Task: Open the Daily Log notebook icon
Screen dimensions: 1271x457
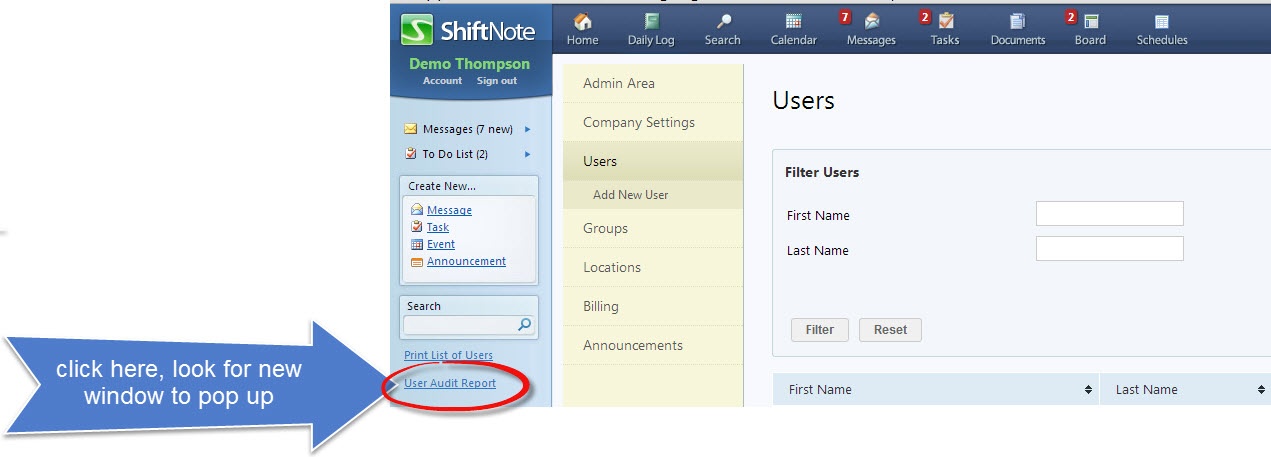Action: point(651,22)
